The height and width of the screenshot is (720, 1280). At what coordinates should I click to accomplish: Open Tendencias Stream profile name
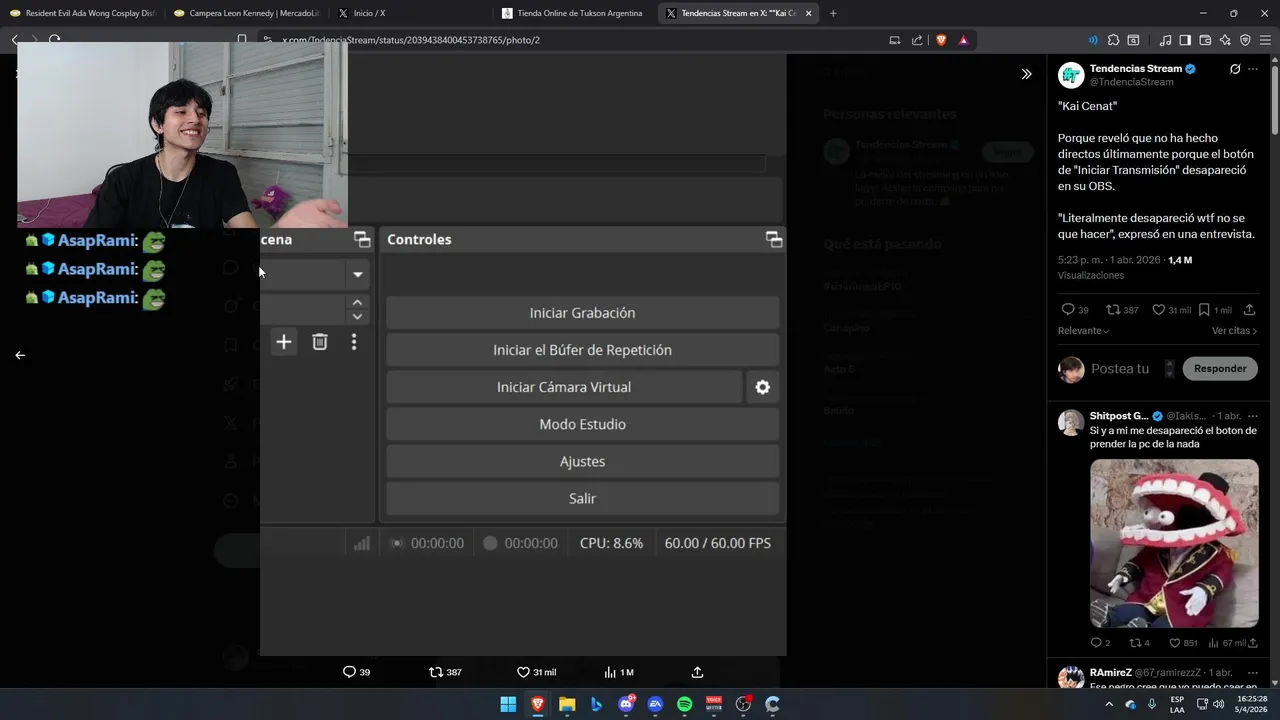(1136, 69)
